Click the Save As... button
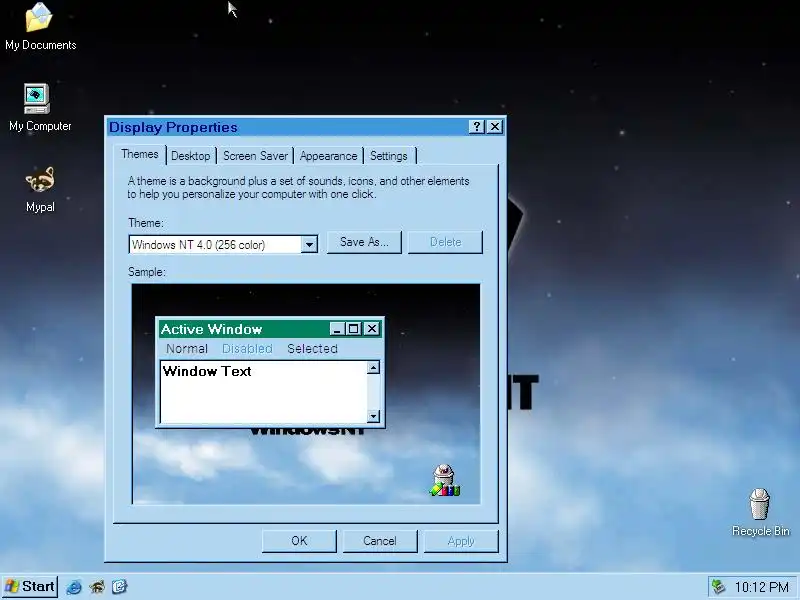The image size is (800, 600). click(364, 242)
